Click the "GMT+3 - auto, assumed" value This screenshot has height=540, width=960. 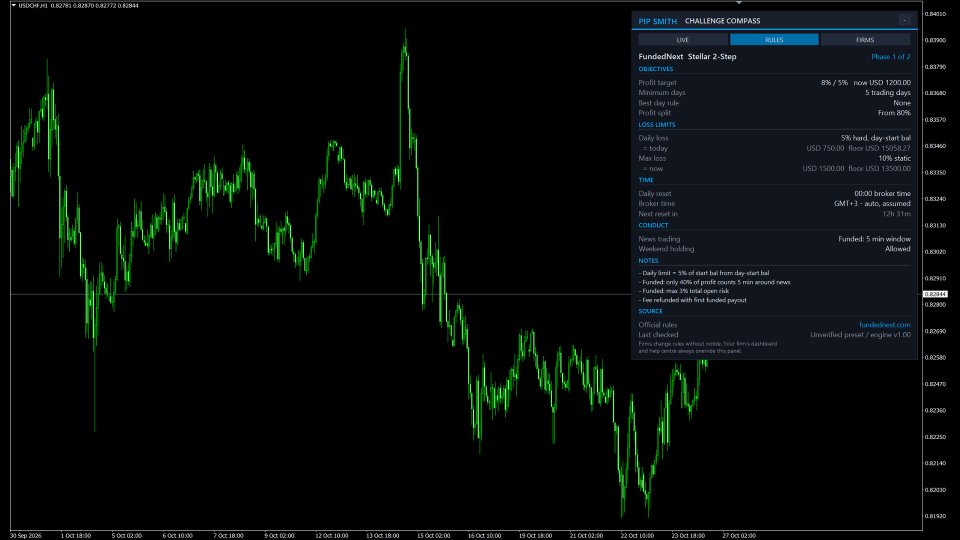click(872, 203)
